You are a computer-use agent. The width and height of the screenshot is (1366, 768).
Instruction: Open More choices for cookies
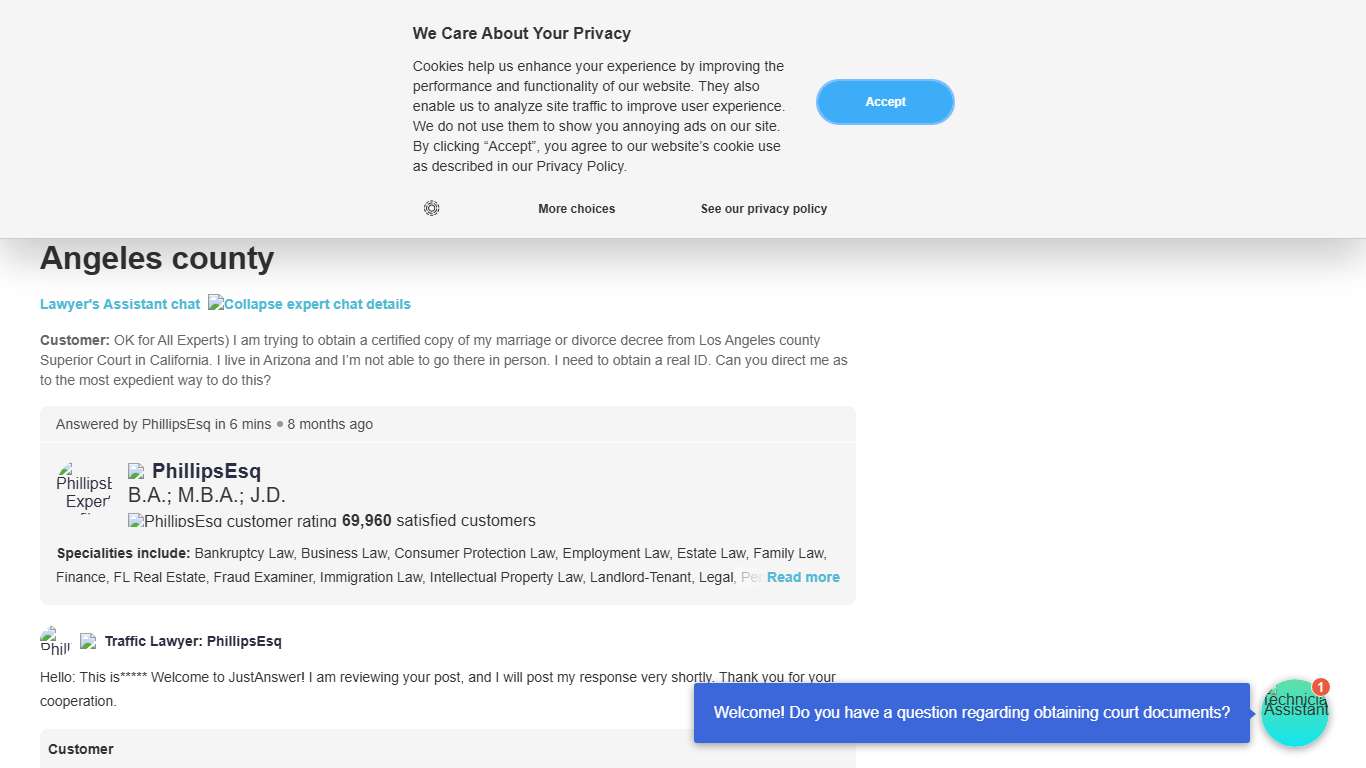(576, 209)
